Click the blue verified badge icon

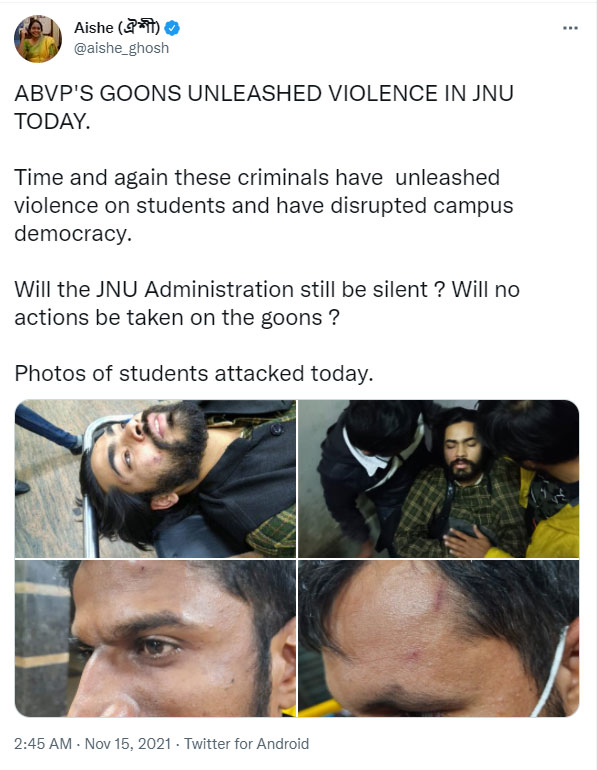[x=171, y=28]
